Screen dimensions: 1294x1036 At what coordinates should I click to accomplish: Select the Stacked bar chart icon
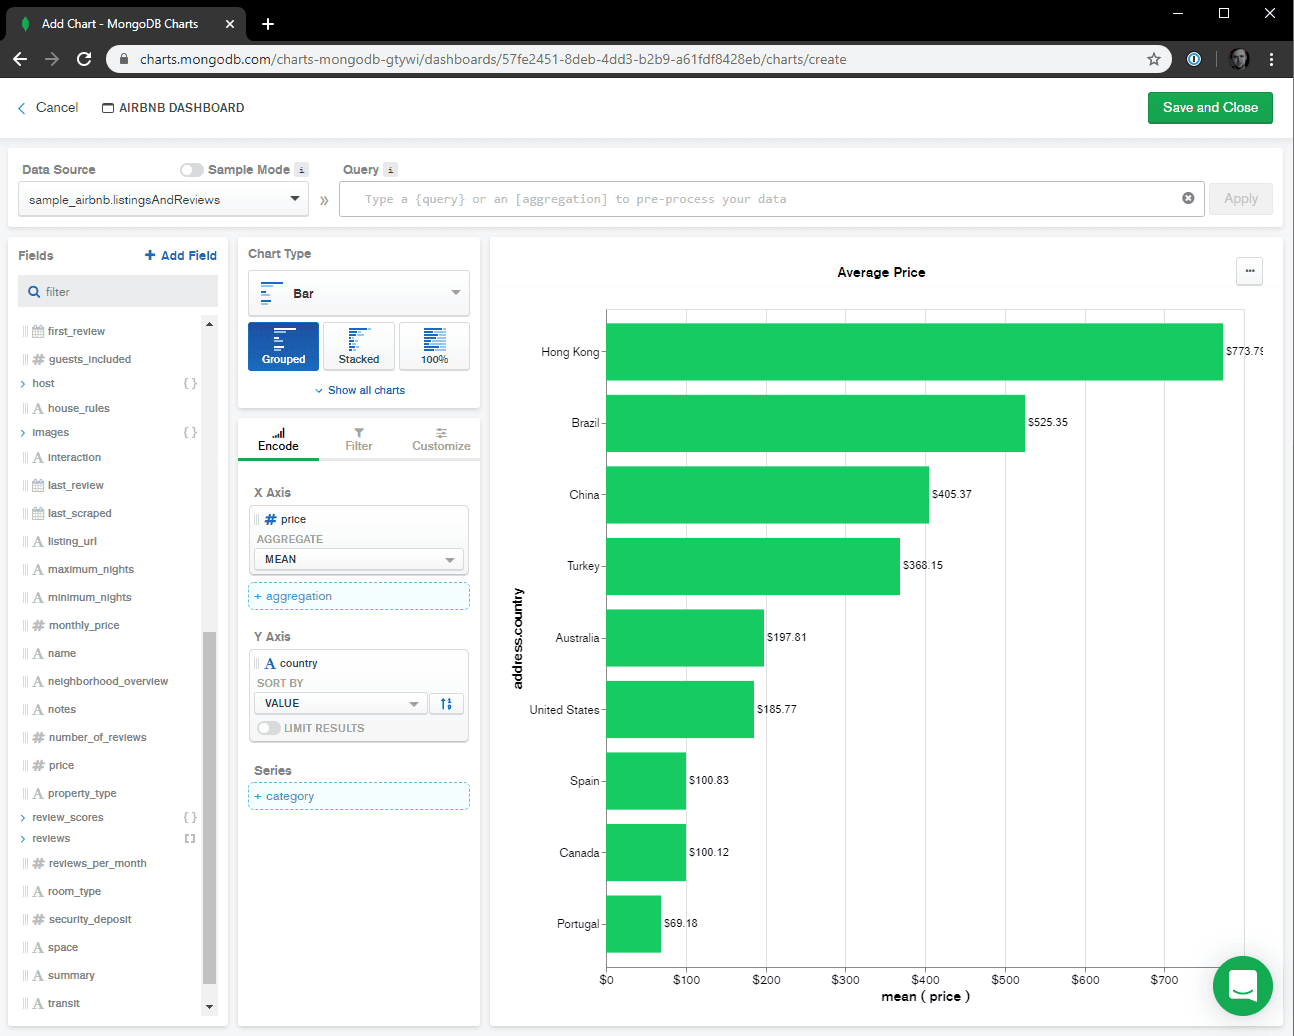click(x=358, y=346)
